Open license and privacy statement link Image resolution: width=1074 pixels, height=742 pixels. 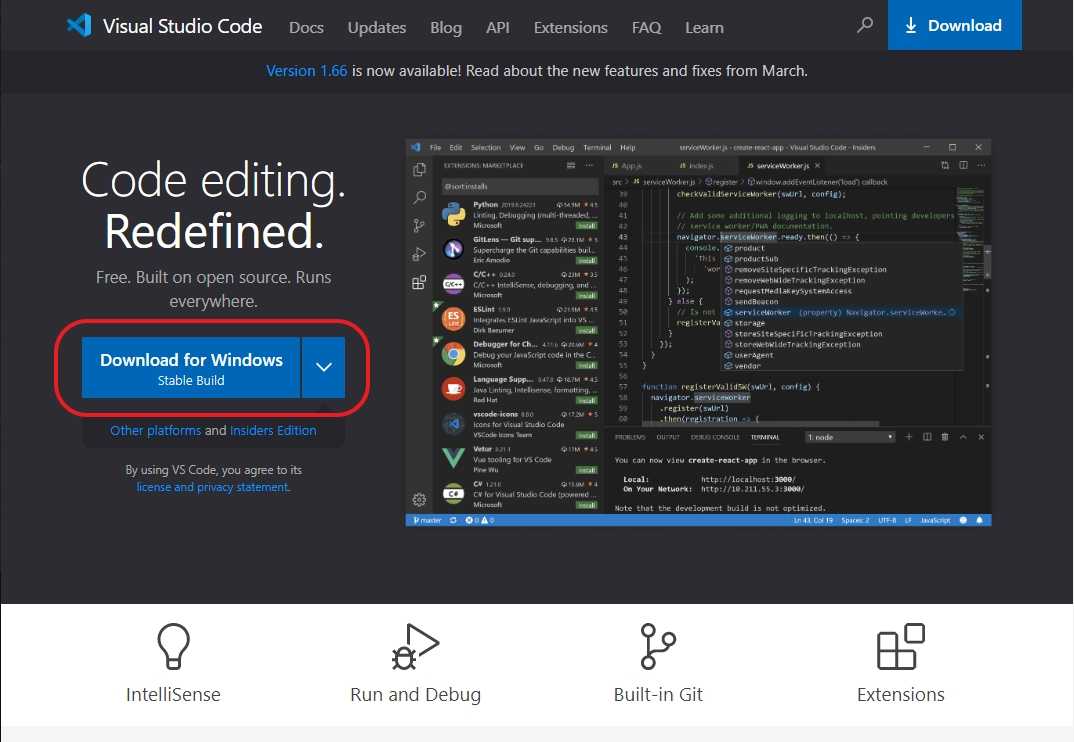tap(213, 487)
